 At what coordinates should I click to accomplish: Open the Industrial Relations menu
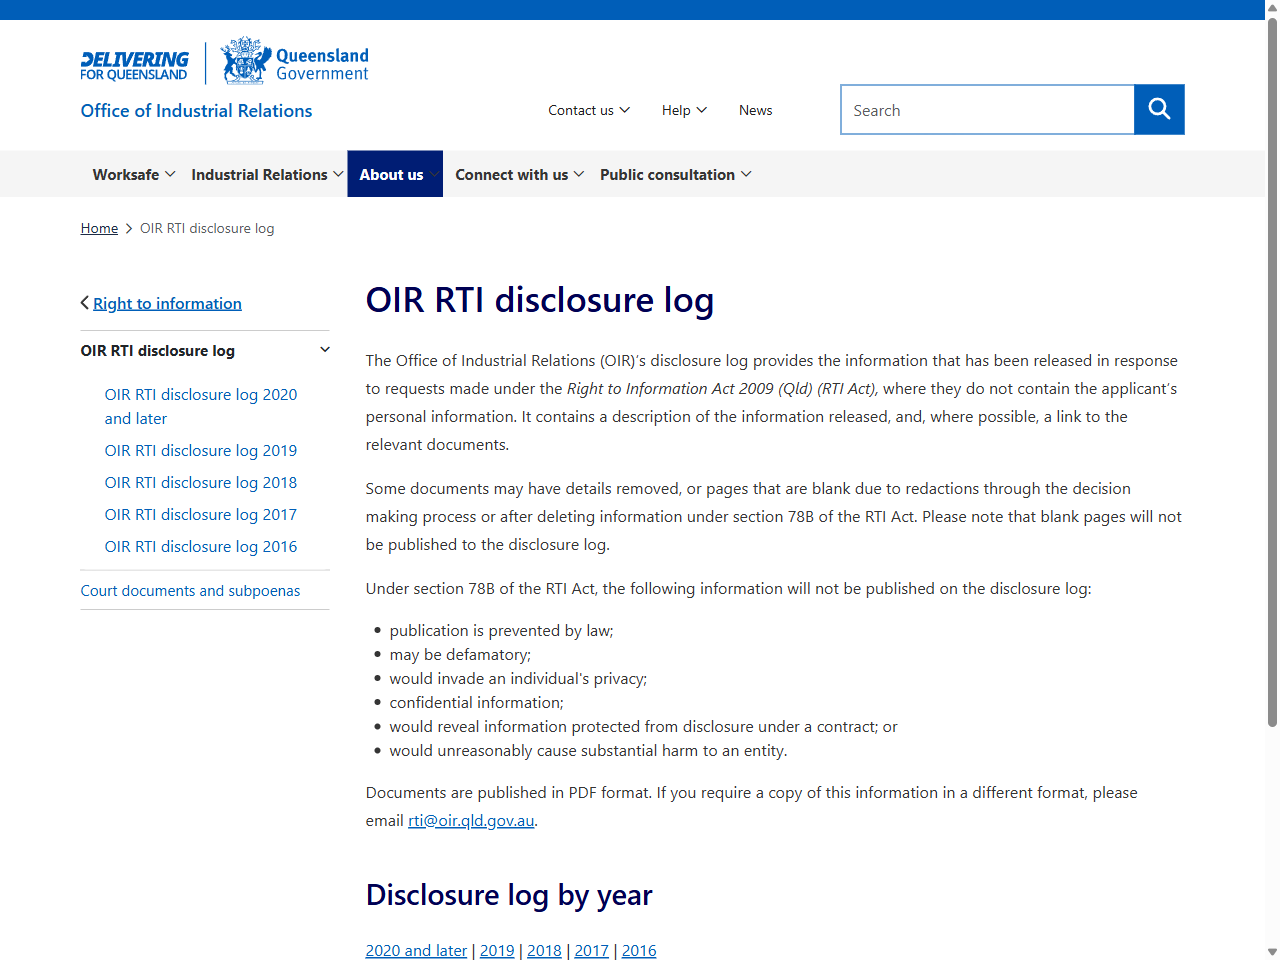[x=265, y=174]
